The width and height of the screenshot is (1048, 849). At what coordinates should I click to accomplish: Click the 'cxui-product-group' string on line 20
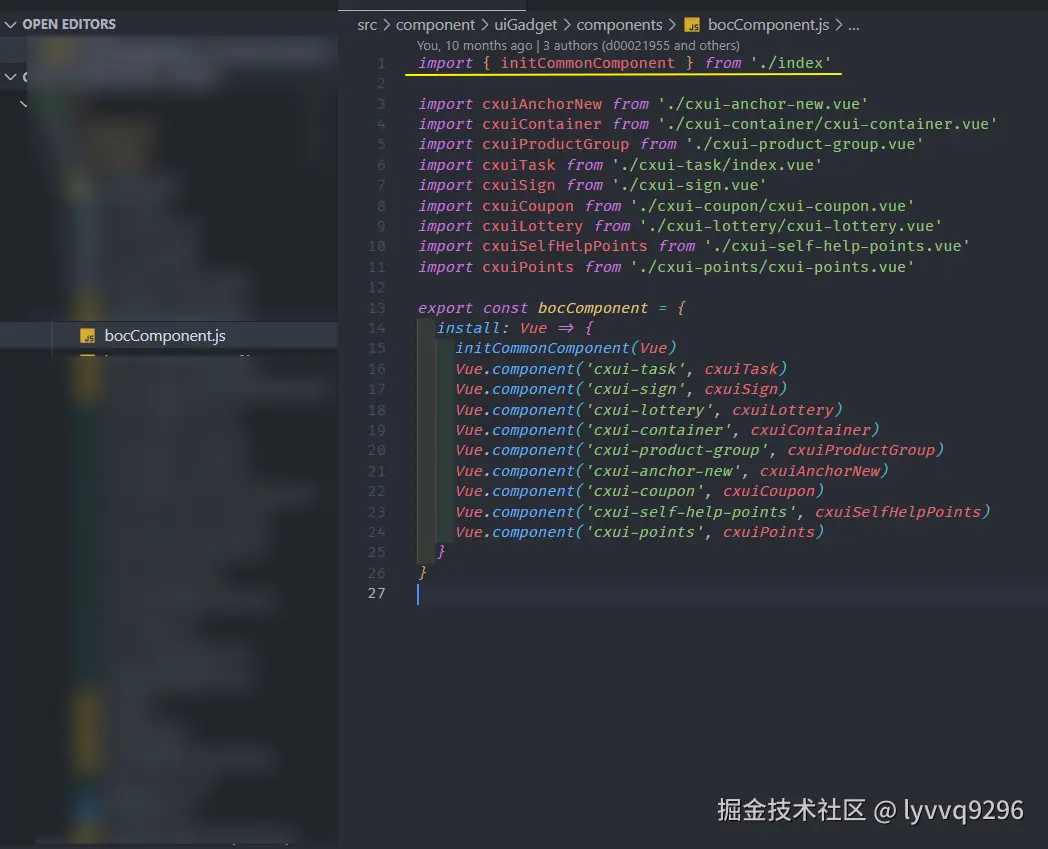[676, 450]
